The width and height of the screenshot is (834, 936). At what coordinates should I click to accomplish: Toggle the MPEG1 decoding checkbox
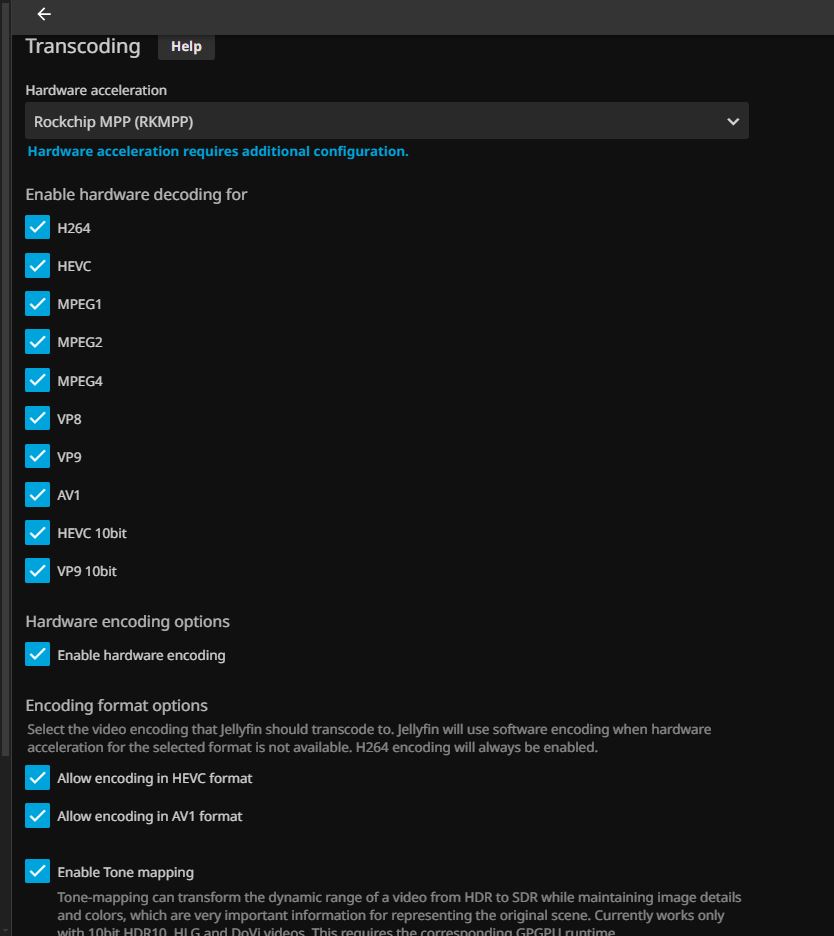point(38,304)
